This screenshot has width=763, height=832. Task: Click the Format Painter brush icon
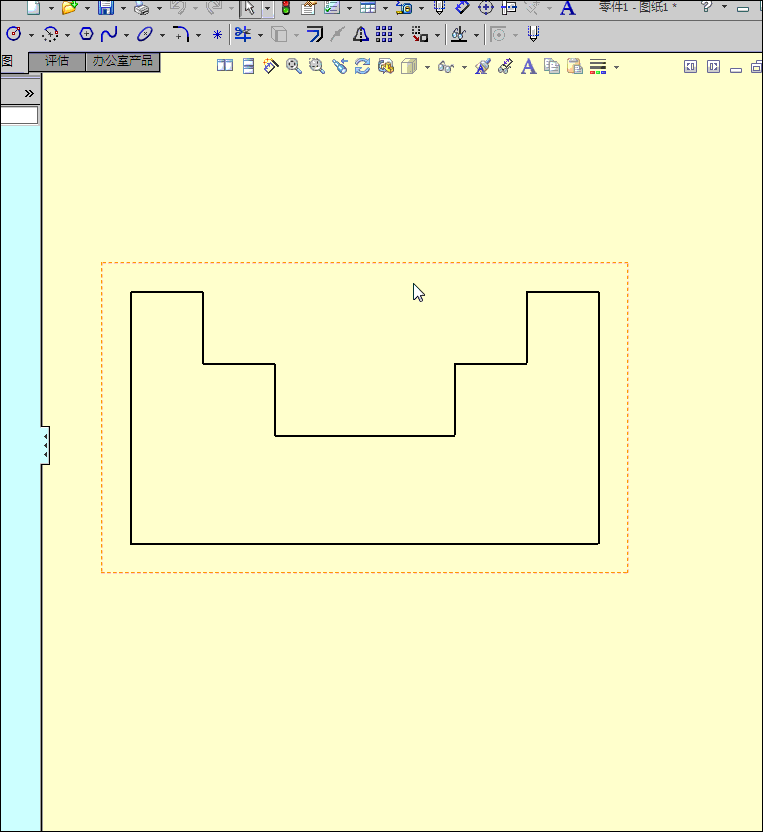click(x=482, y=66)
